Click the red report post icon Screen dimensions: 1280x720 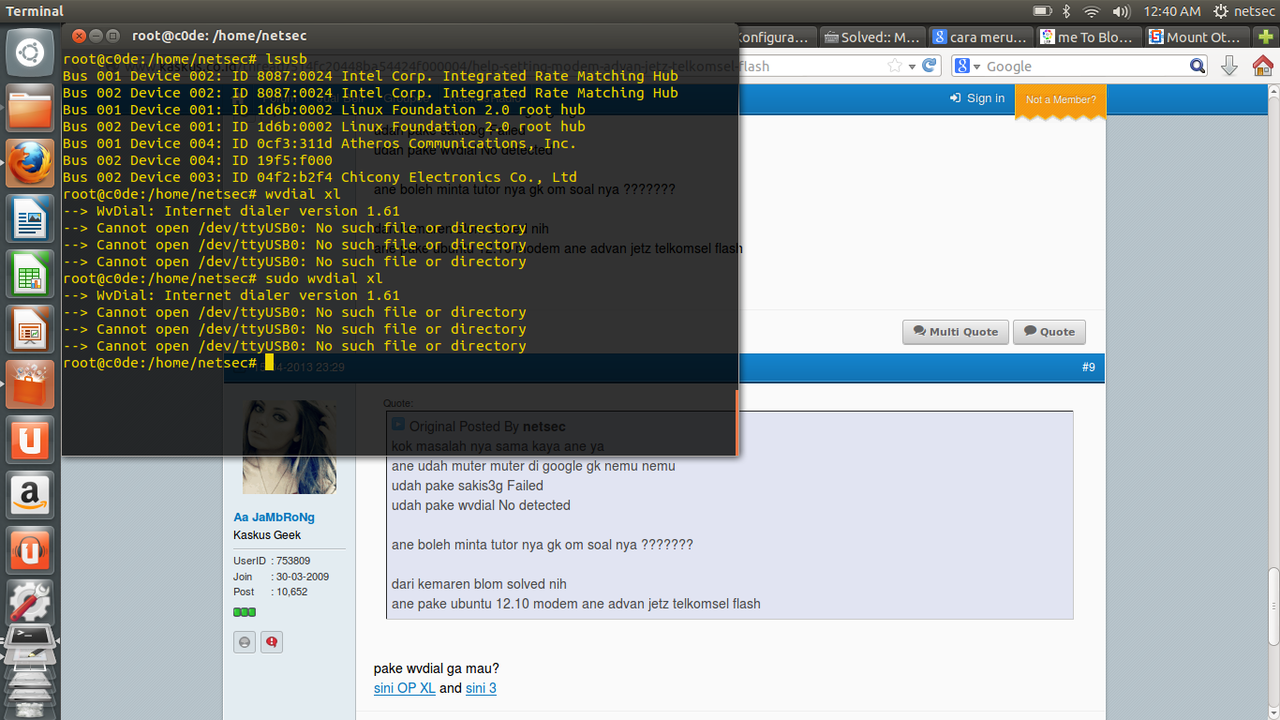[x=272, y=642]
